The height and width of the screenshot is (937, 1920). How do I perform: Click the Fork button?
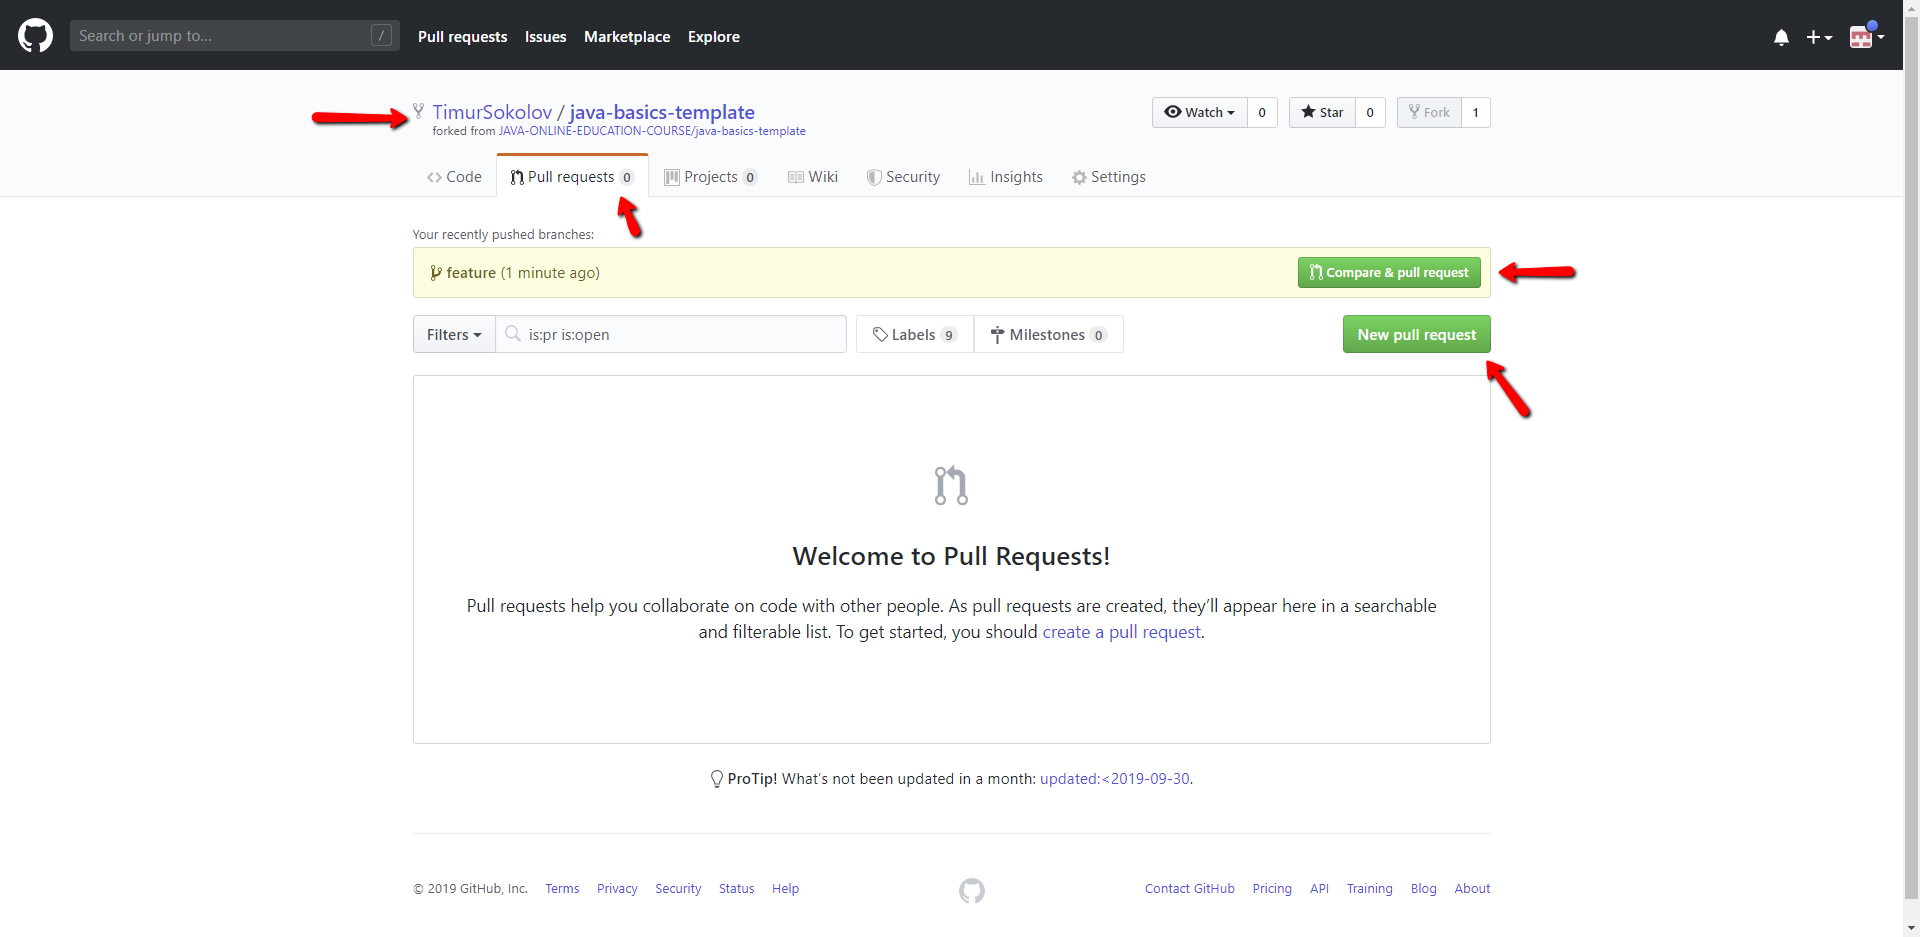click(x=1429, y=113)
